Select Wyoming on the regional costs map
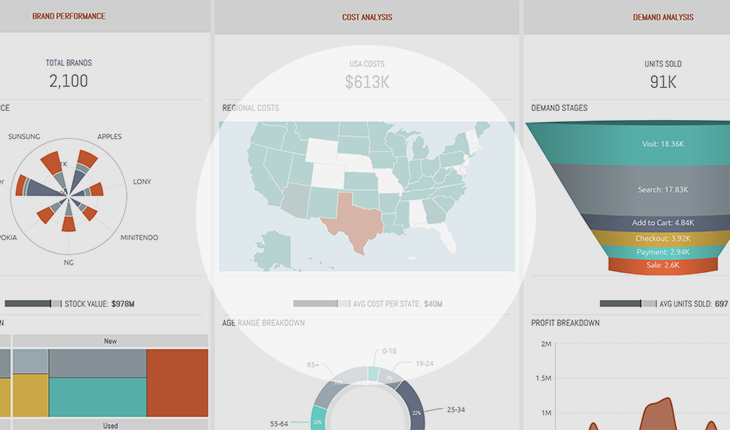The image size is (730, 430). 321,150
